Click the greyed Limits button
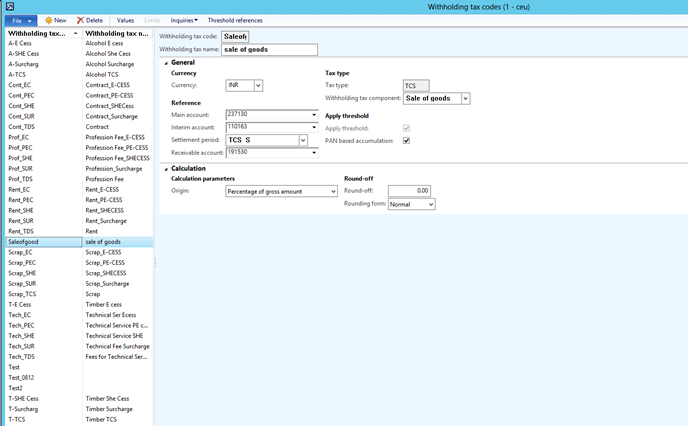The image size is (688, 426). coord(152,20)
